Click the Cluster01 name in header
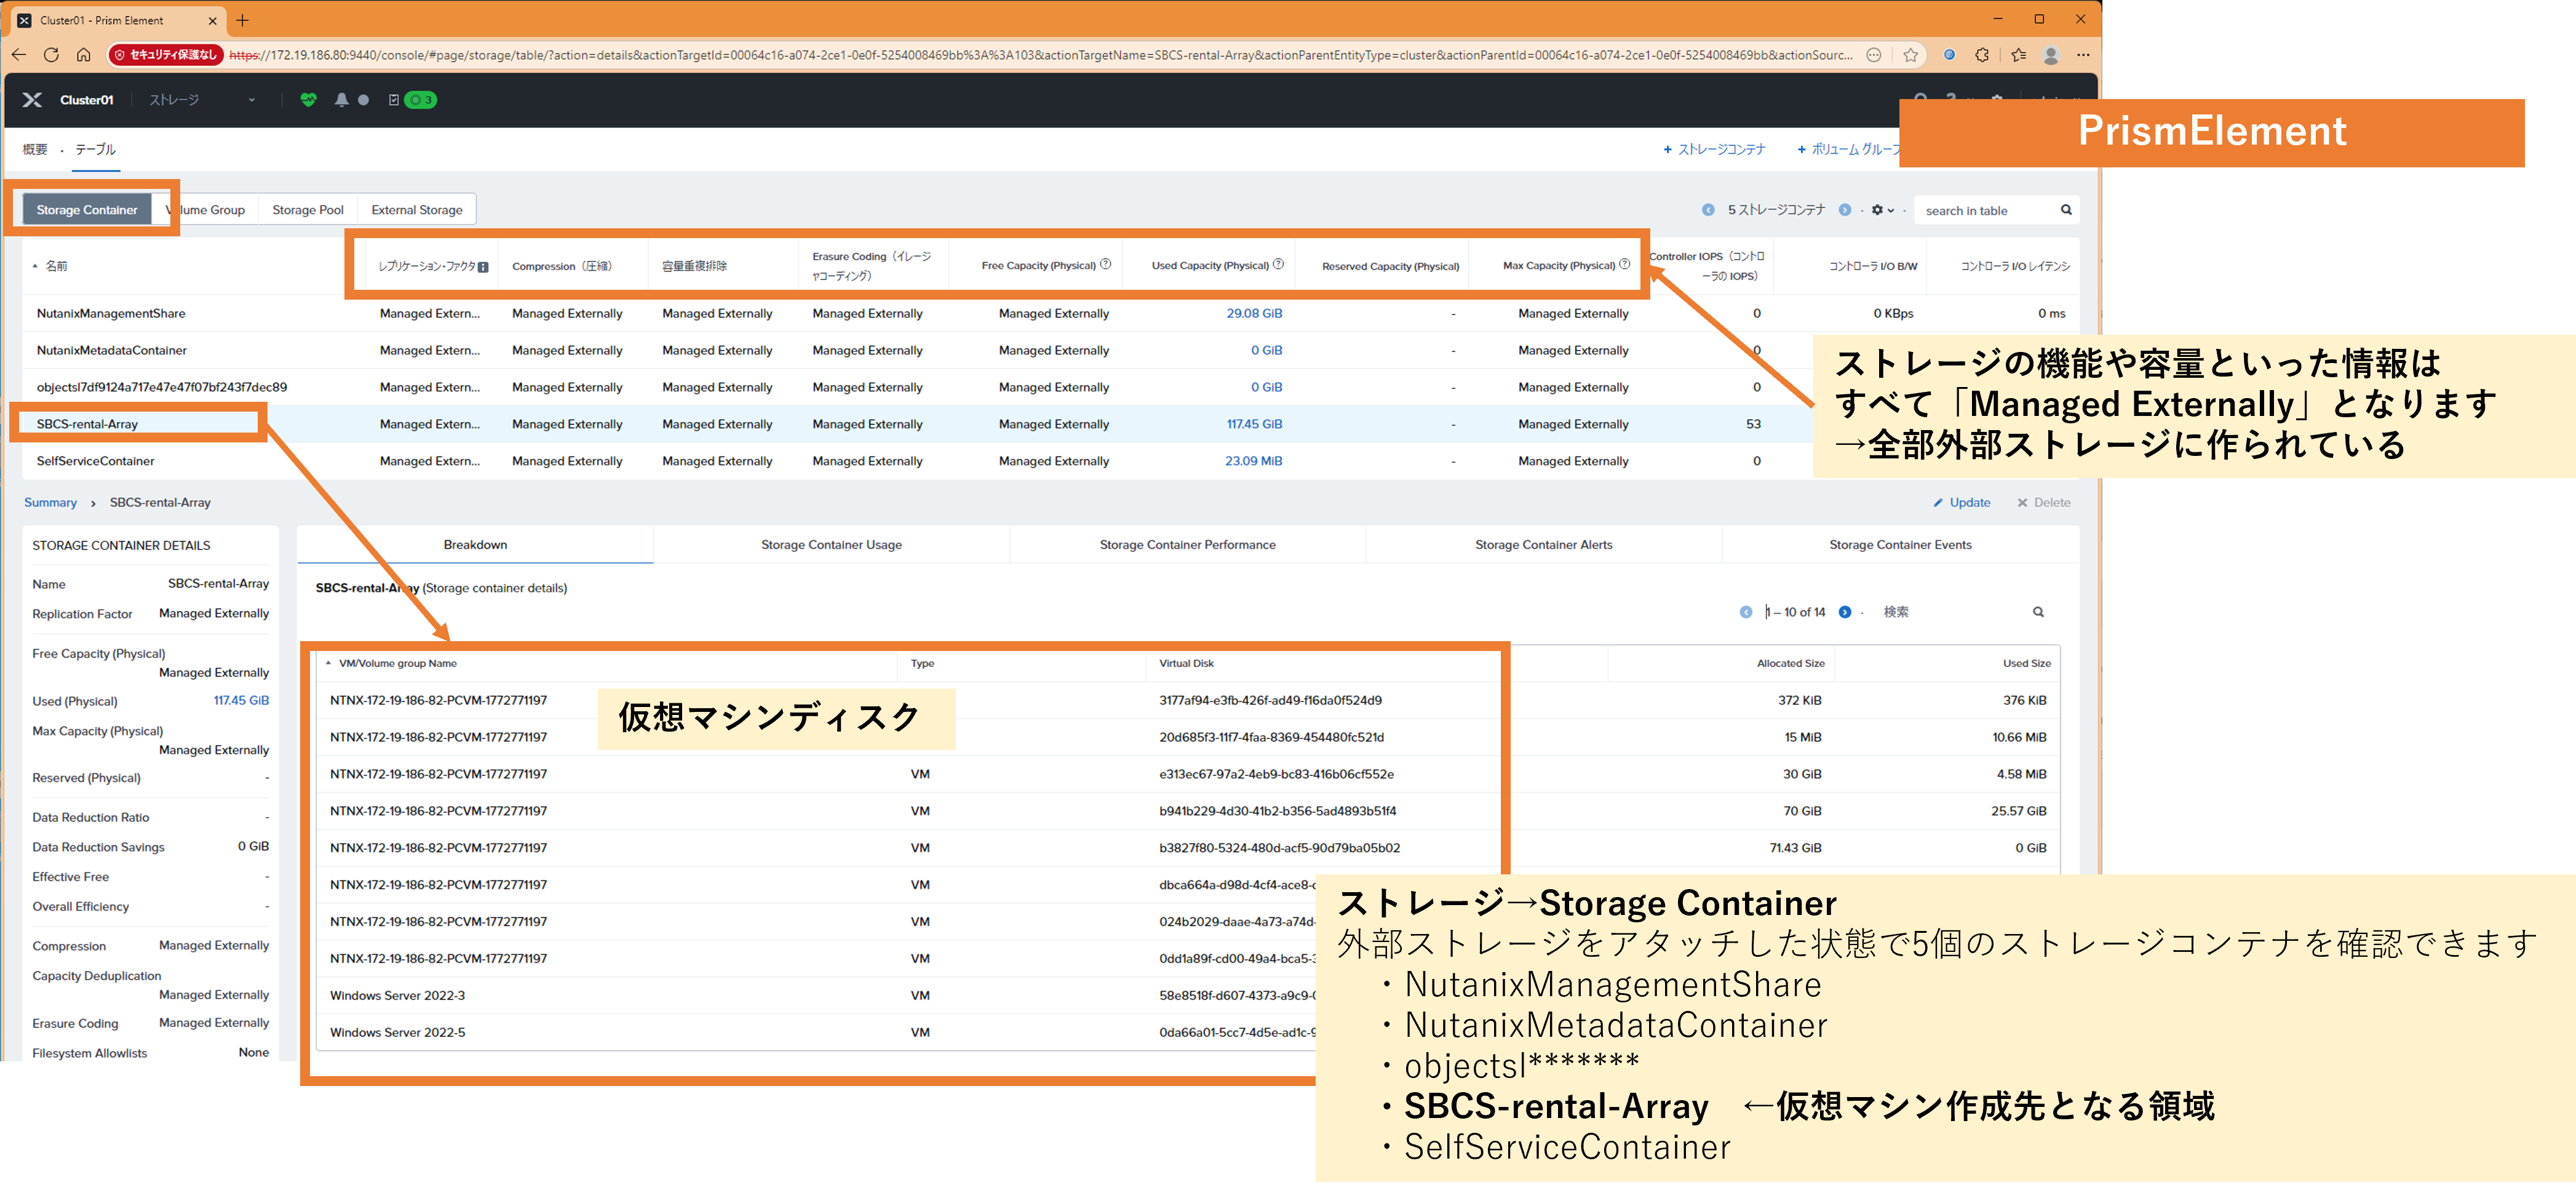The image size is (2576, 1190). coord(87,100)
